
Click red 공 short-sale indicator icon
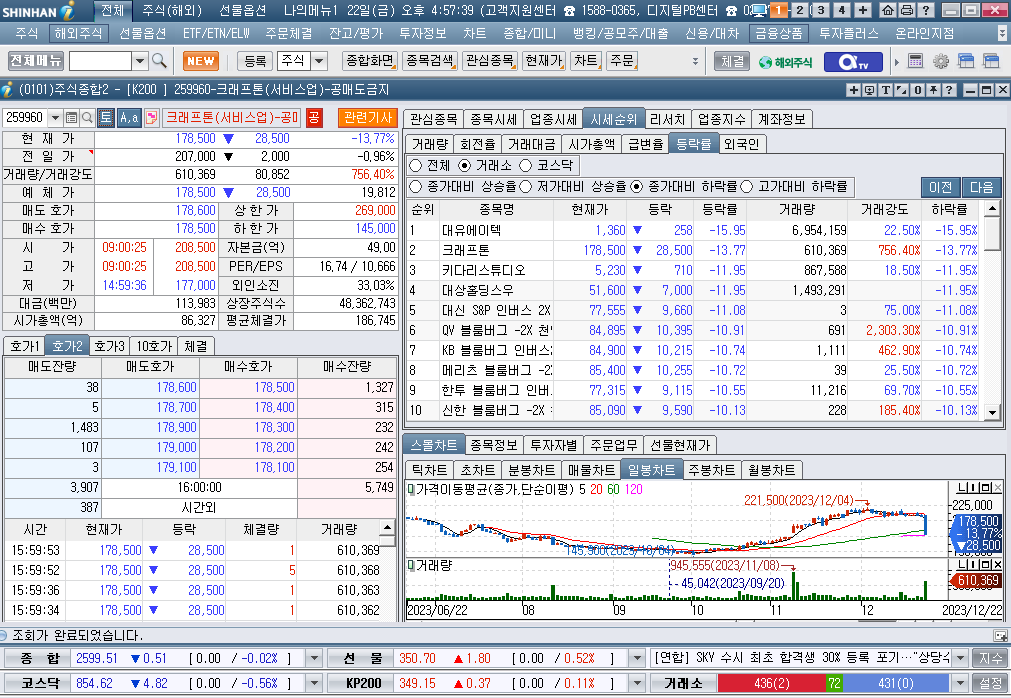(x=313, y=117)
